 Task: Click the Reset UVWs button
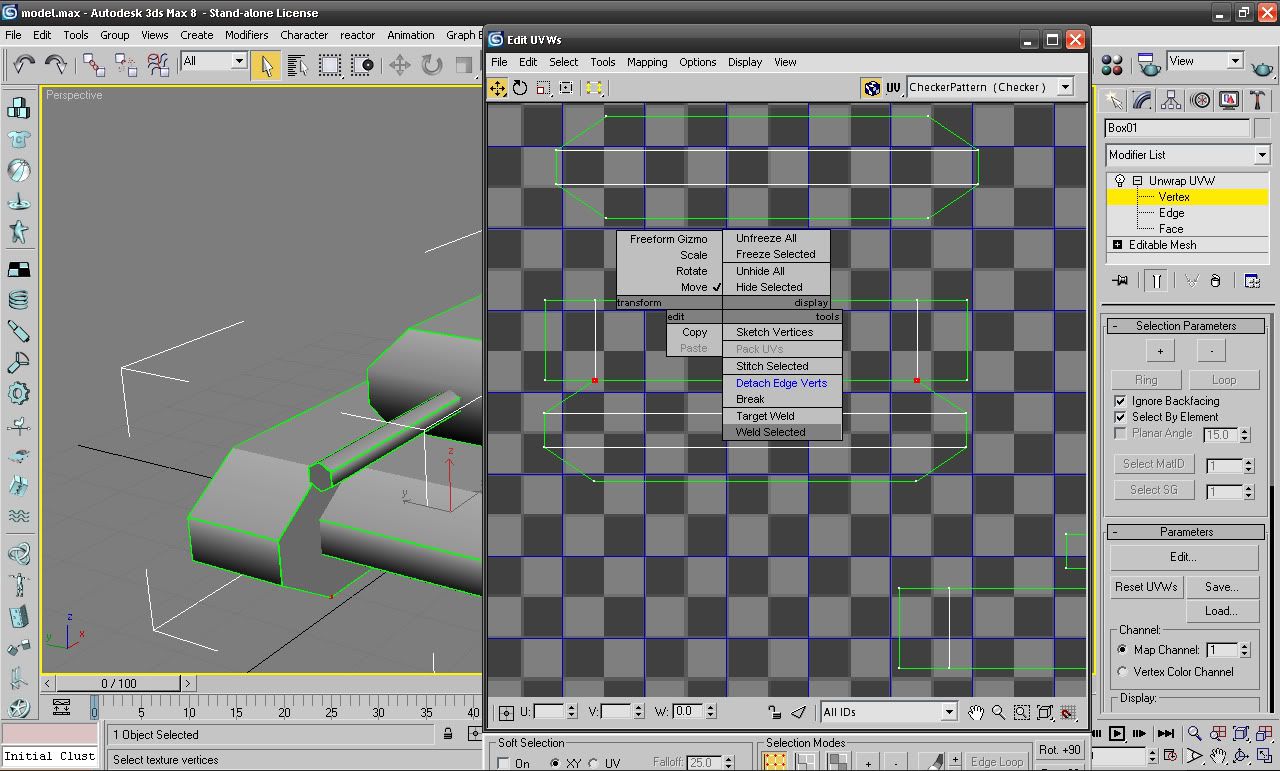(x=1146, y=587)
